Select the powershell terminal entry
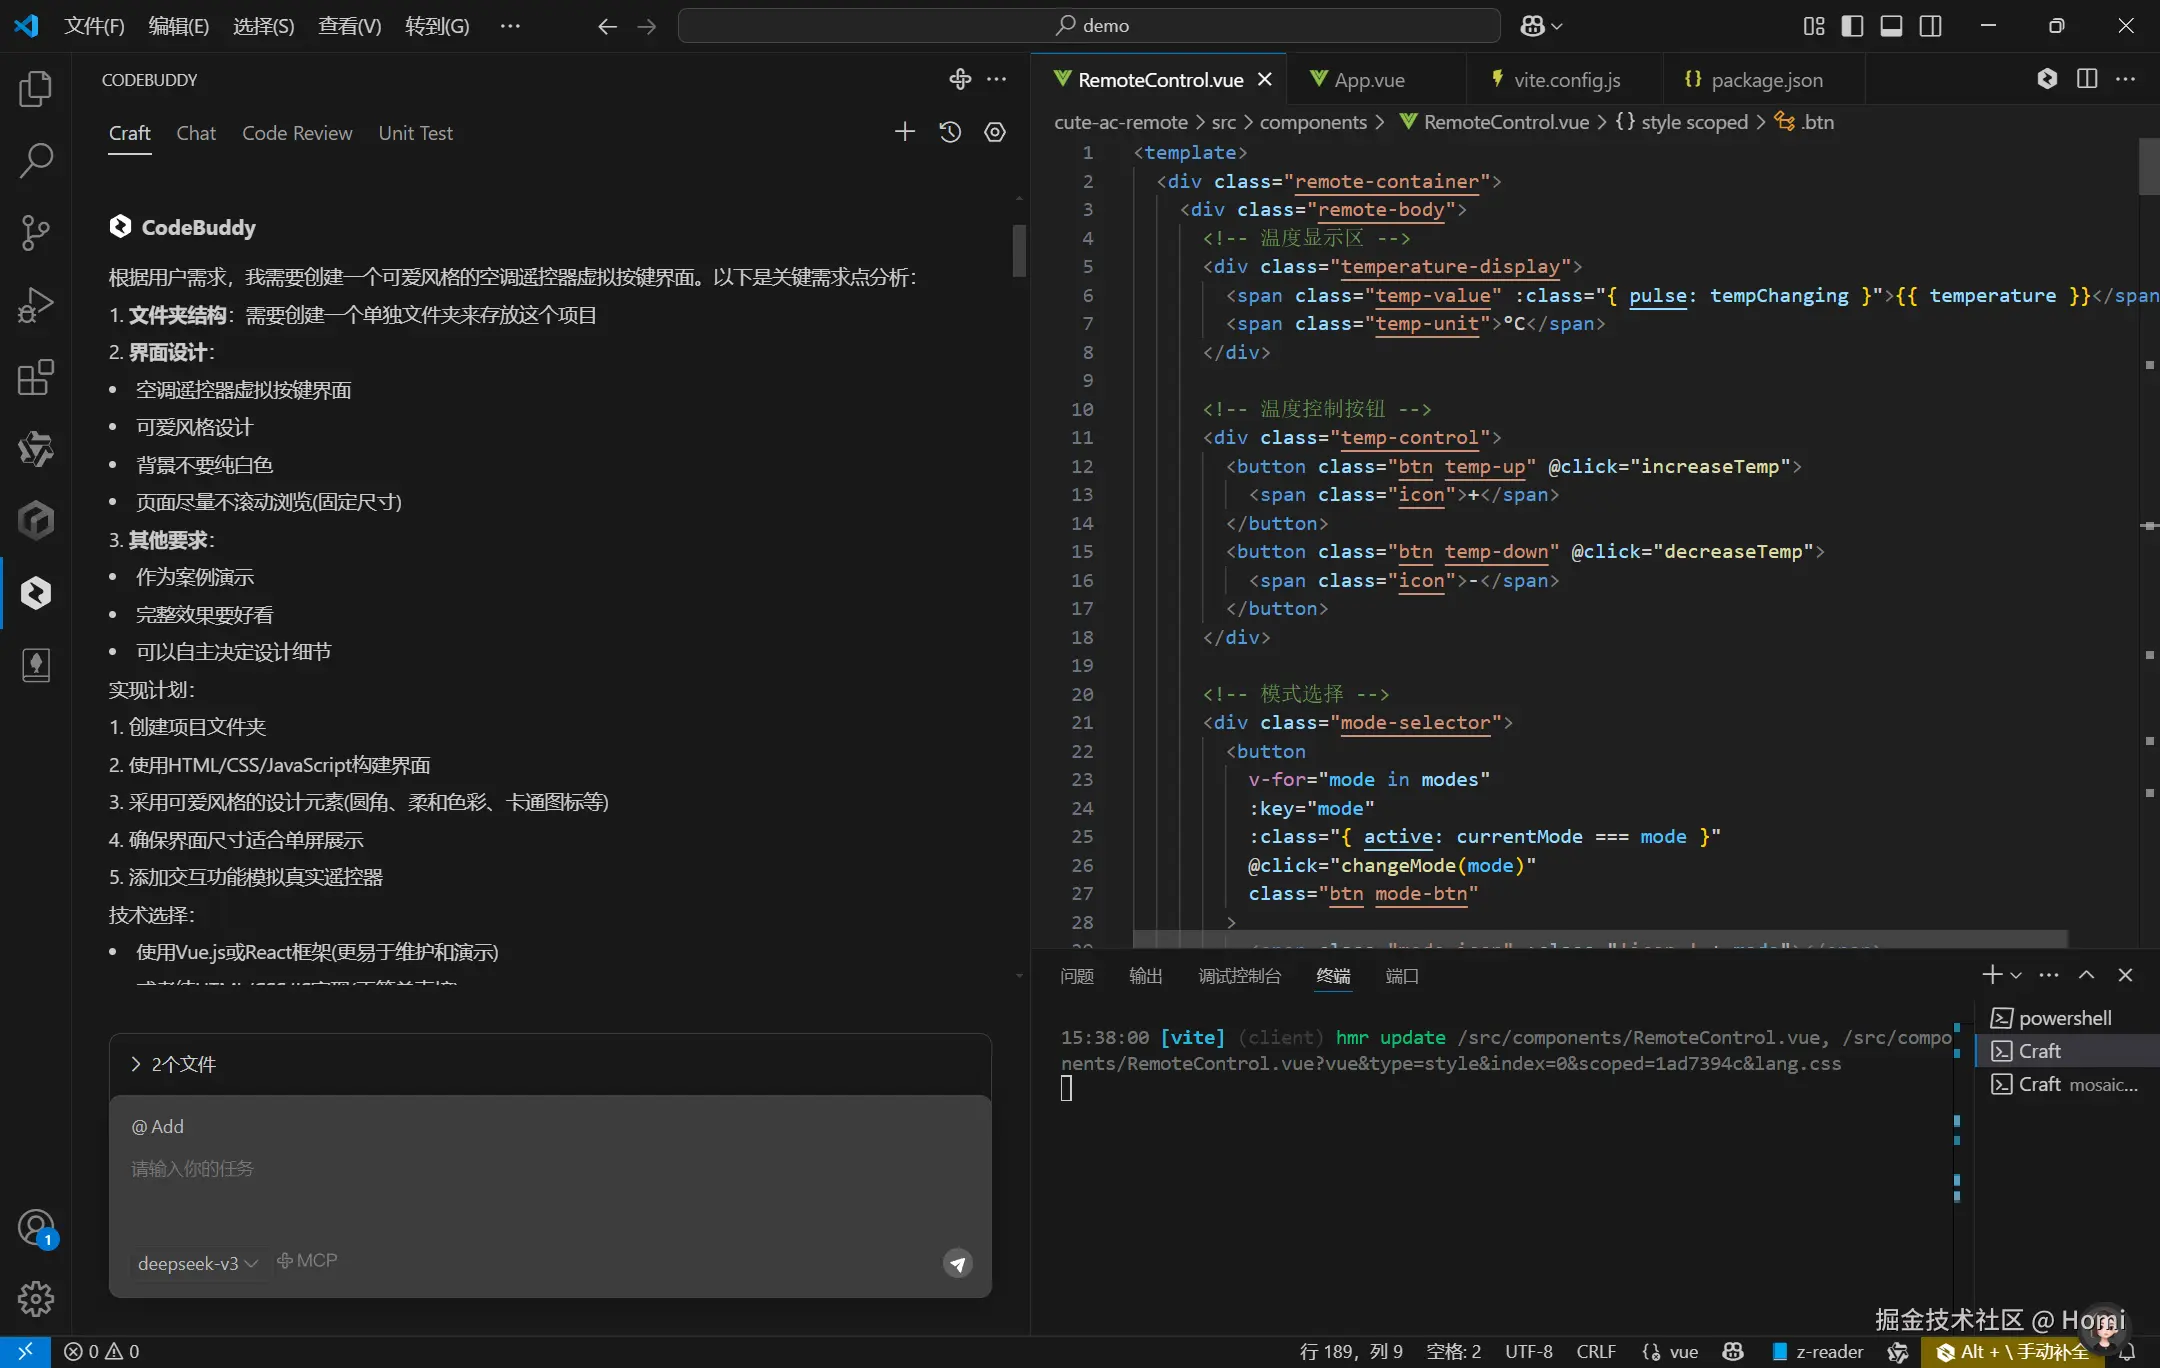The image size is (2160, 1368). [x=2064, y=1018]
